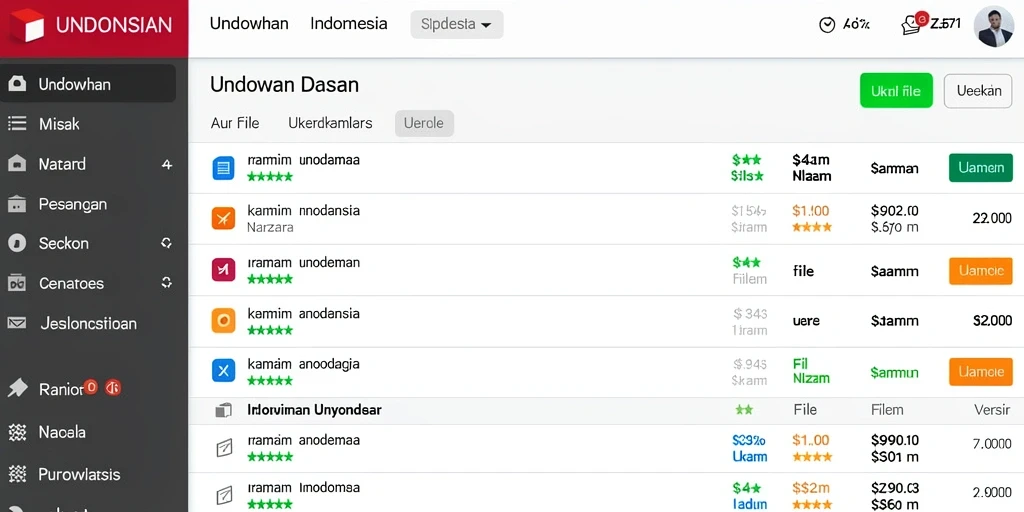This screenshot has height=512, width=1024.
Task: Open the user profile avatar
Action: 993,27
